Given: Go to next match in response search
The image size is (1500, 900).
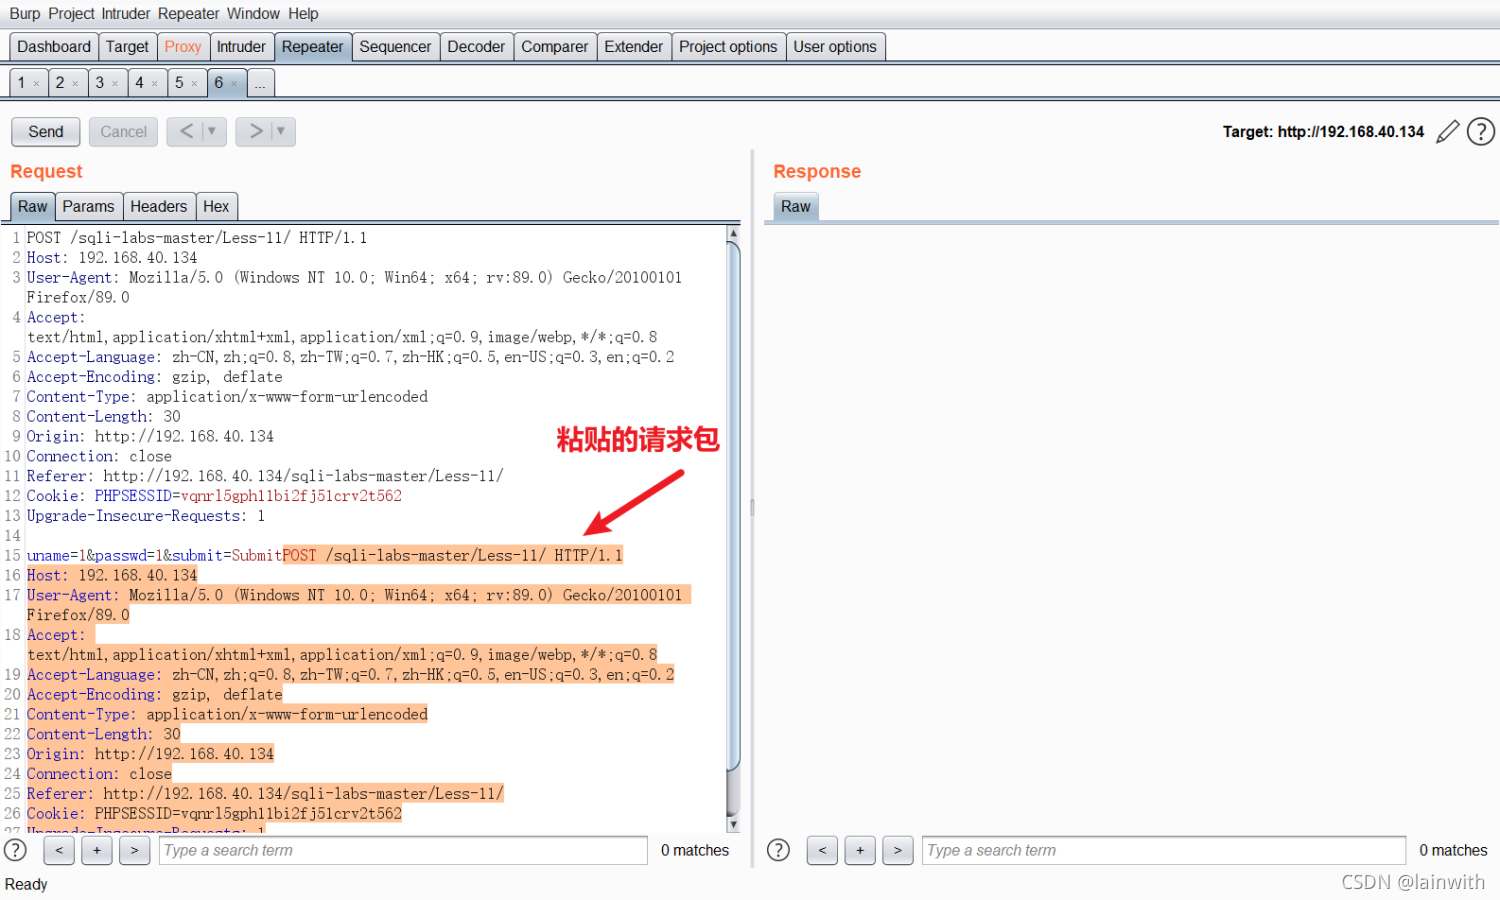Looking at the screenshot, I should pos(898,850).
